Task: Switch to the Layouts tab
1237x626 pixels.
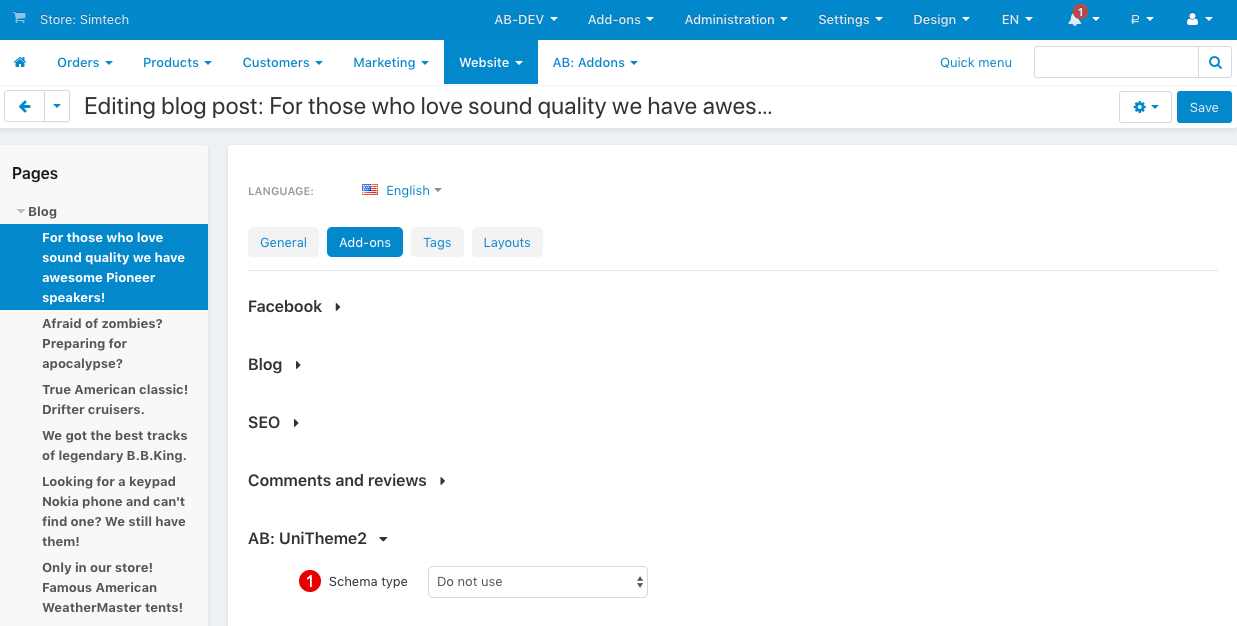Action: (507, 242)
